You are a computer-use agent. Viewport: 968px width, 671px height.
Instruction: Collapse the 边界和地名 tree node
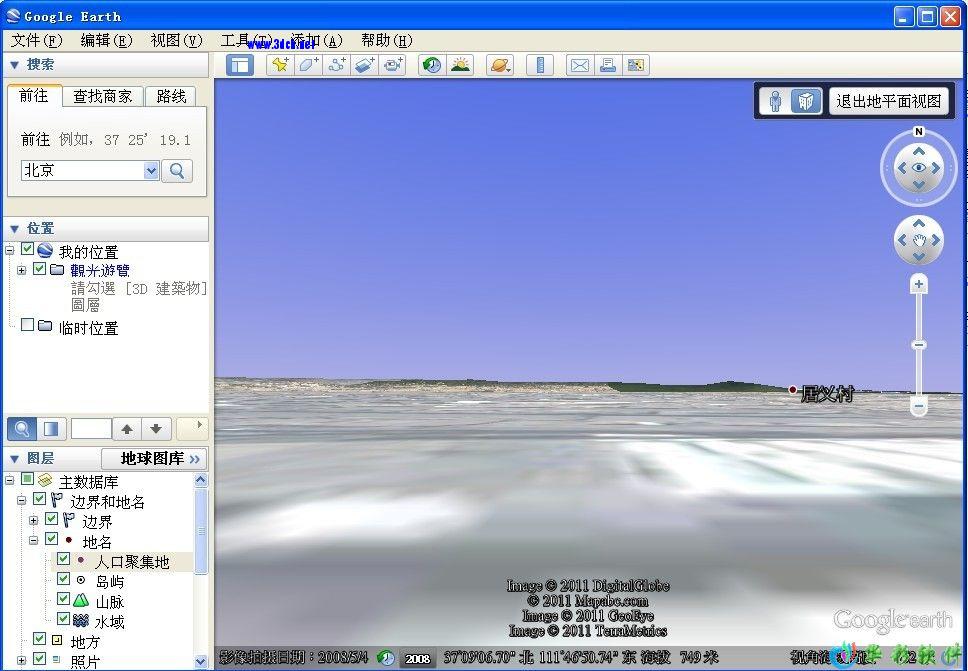point(21,500)
